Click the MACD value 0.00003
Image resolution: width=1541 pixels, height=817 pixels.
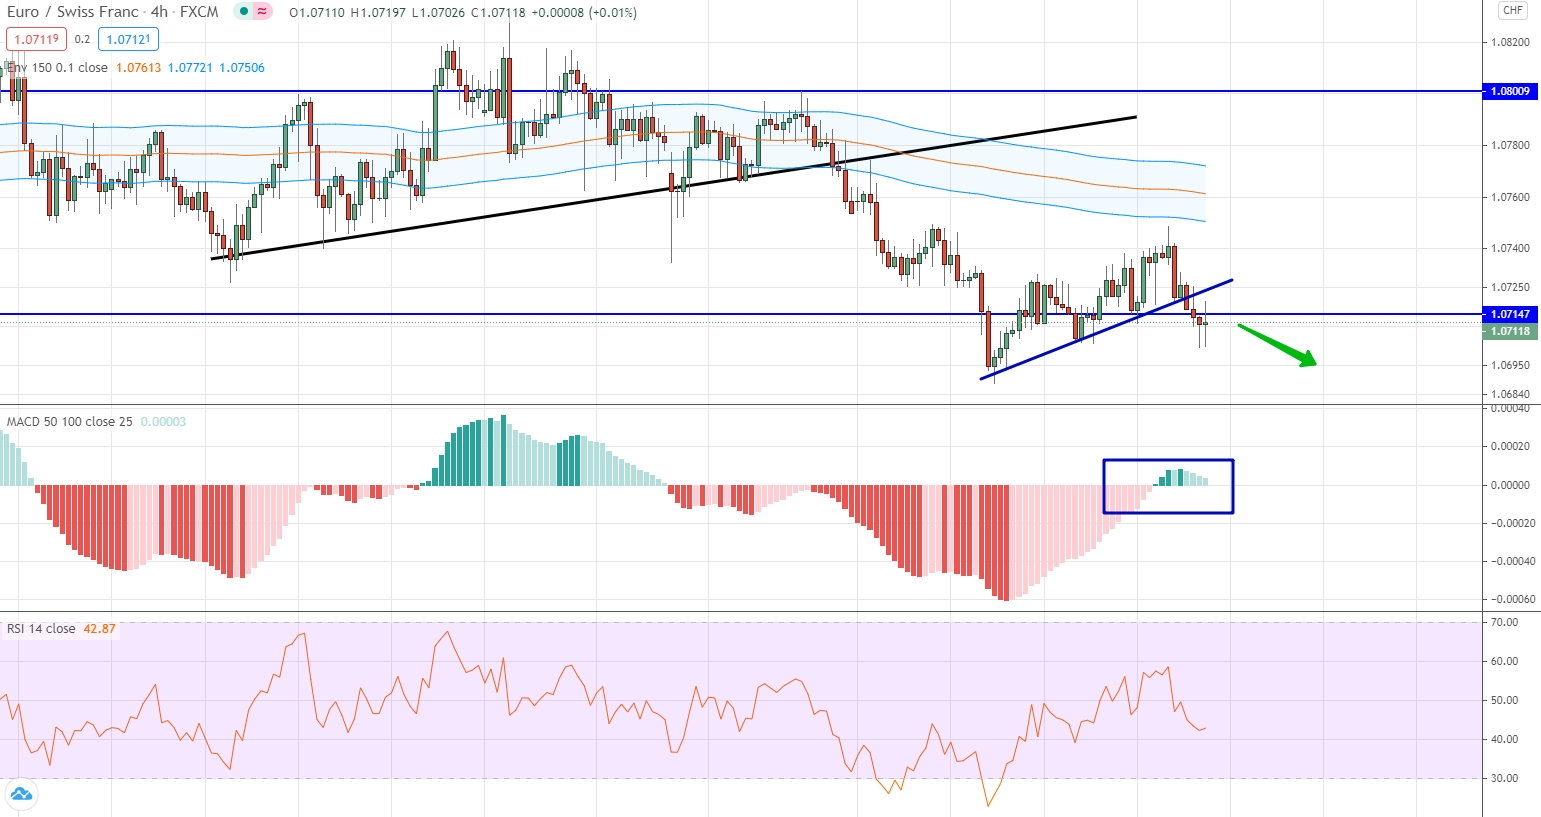[x=163, y=422]
